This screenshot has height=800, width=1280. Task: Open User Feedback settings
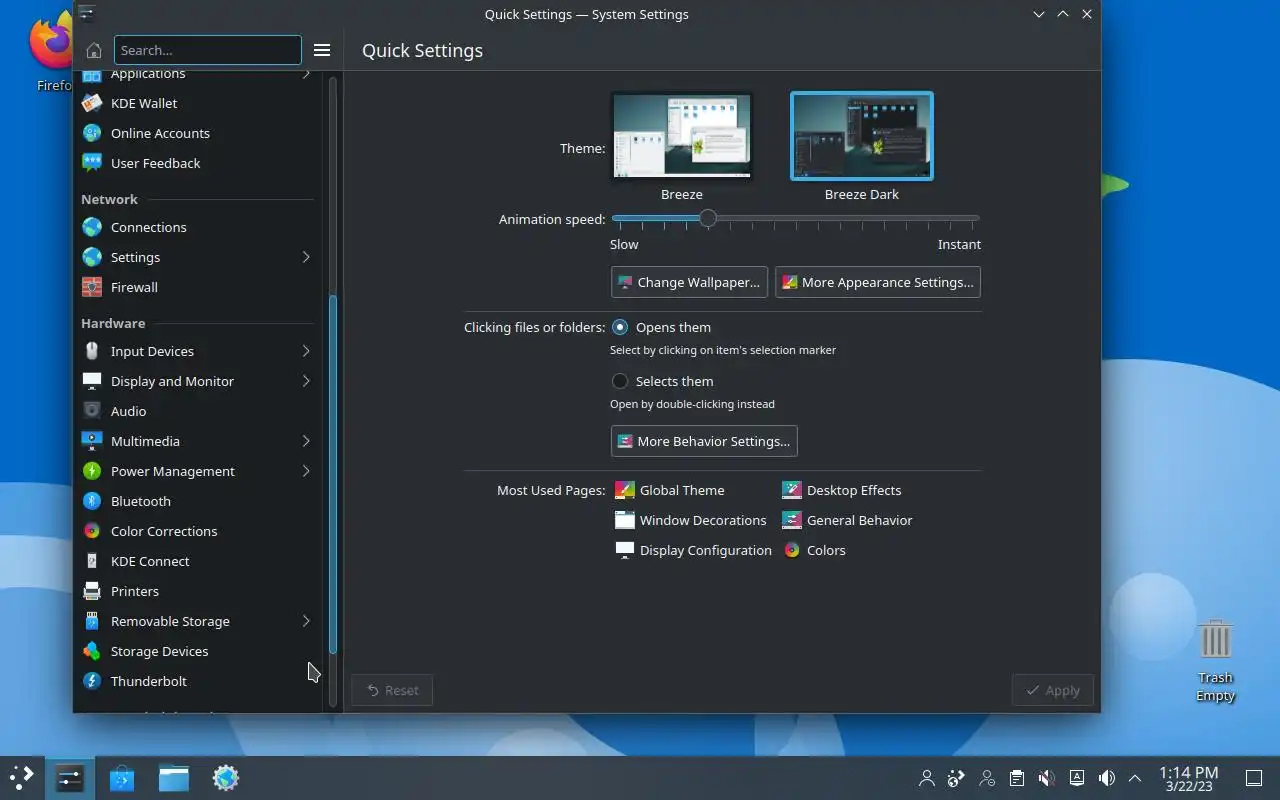pos(198,163)
